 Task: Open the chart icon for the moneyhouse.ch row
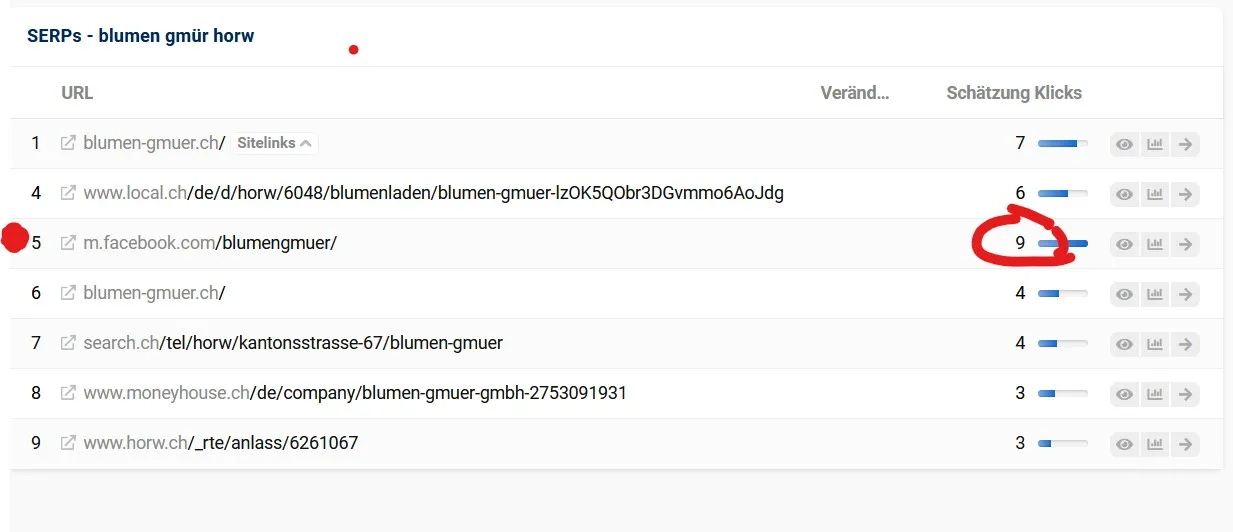pyautogui.click(x=1155, y=394)
